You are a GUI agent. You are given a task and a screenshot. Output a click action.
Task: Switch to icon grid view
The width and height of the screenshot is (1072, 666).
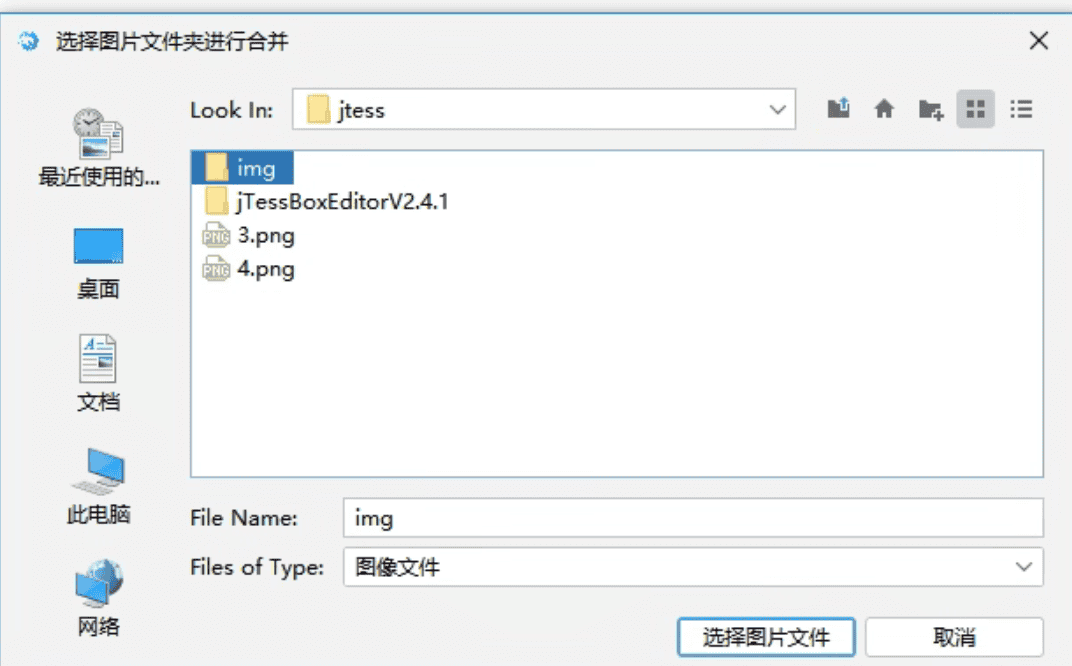click(x=975, y=109)
